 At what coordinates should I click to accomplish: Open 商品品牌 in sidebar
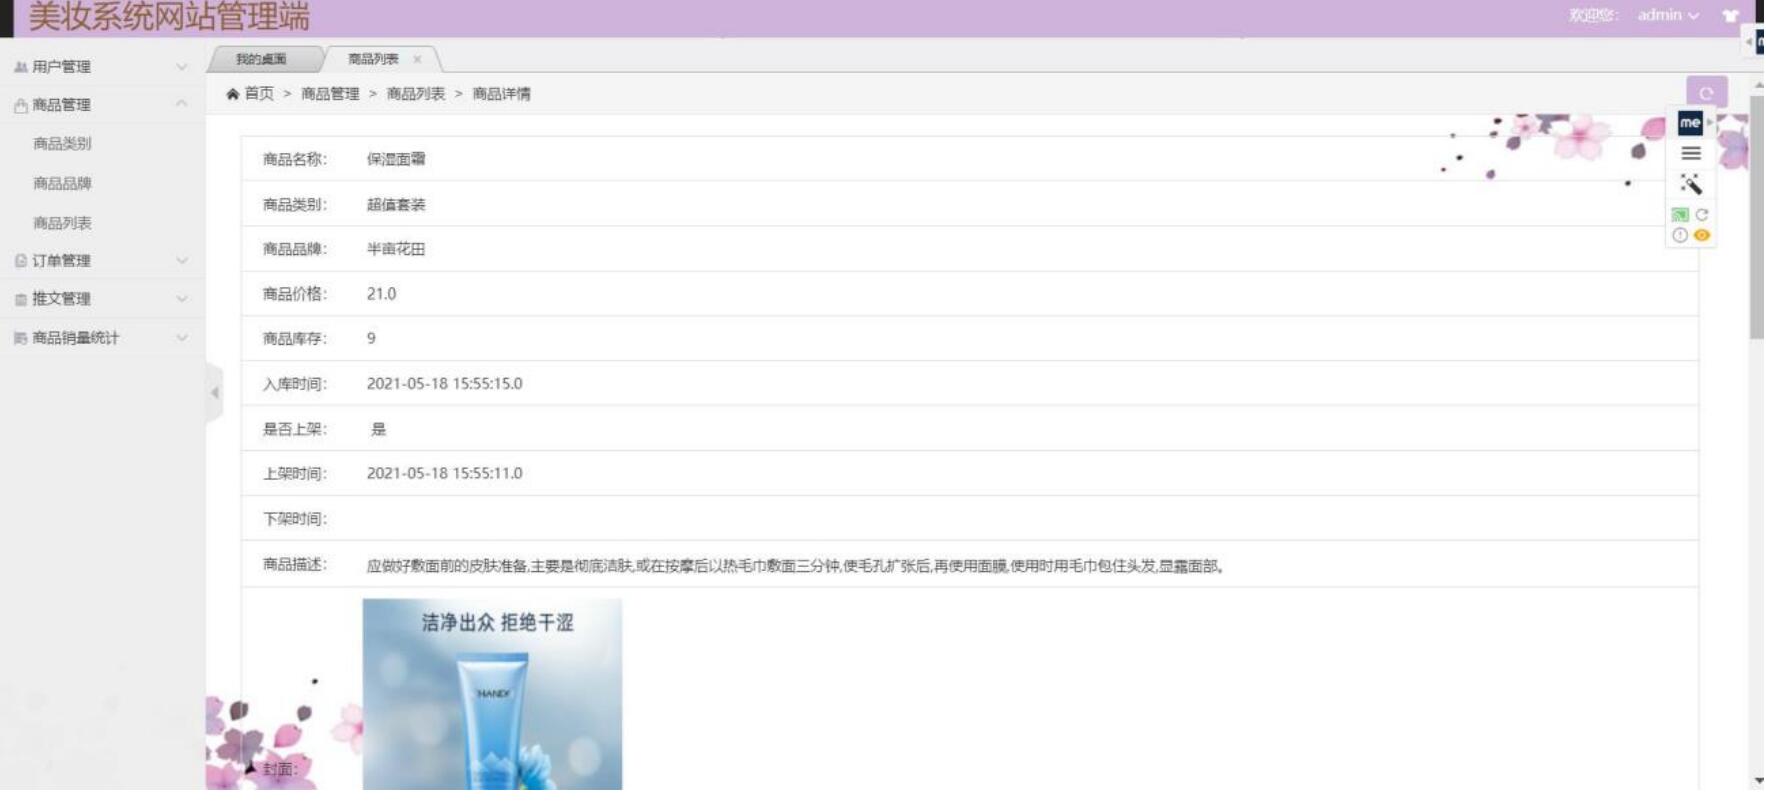point(62,184)
